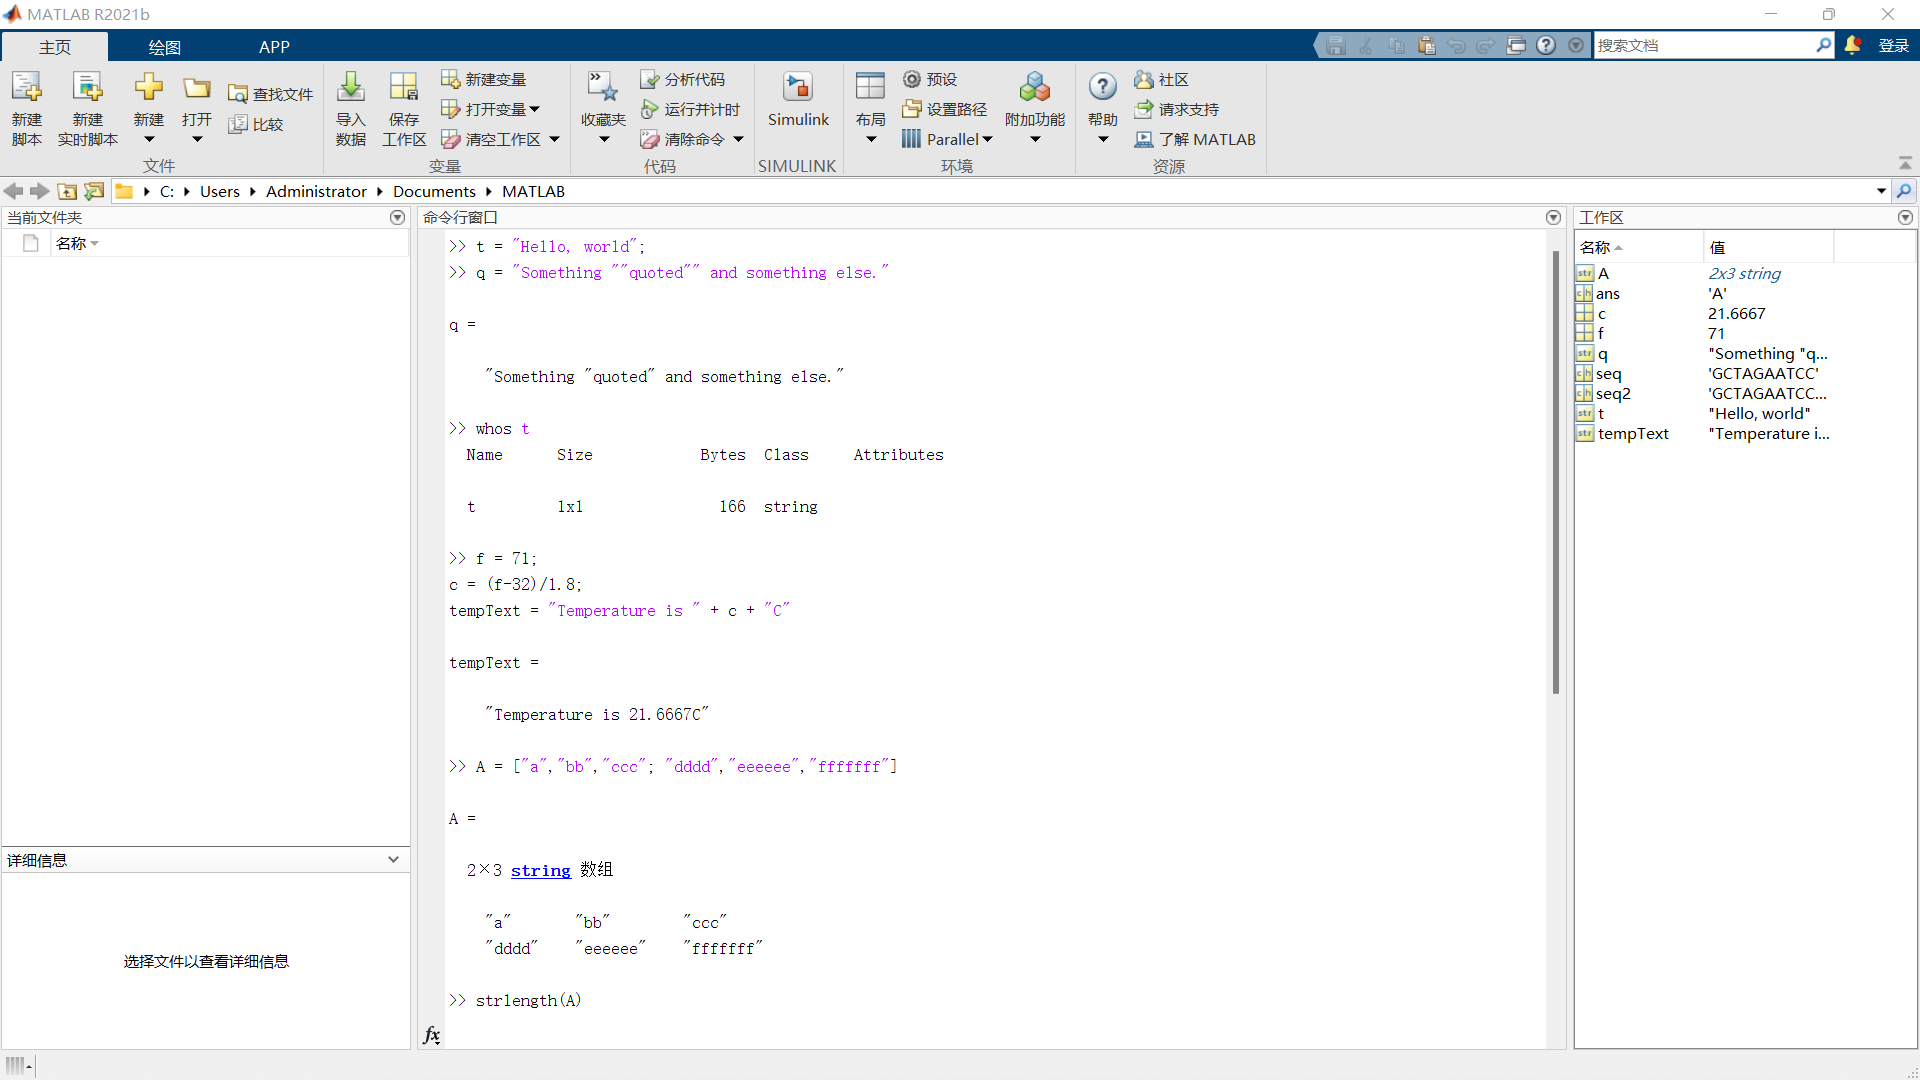This screenshot has width=1920, height=1080.
Task: Click the address bar search icon
Action: (x=1904, y=191)
